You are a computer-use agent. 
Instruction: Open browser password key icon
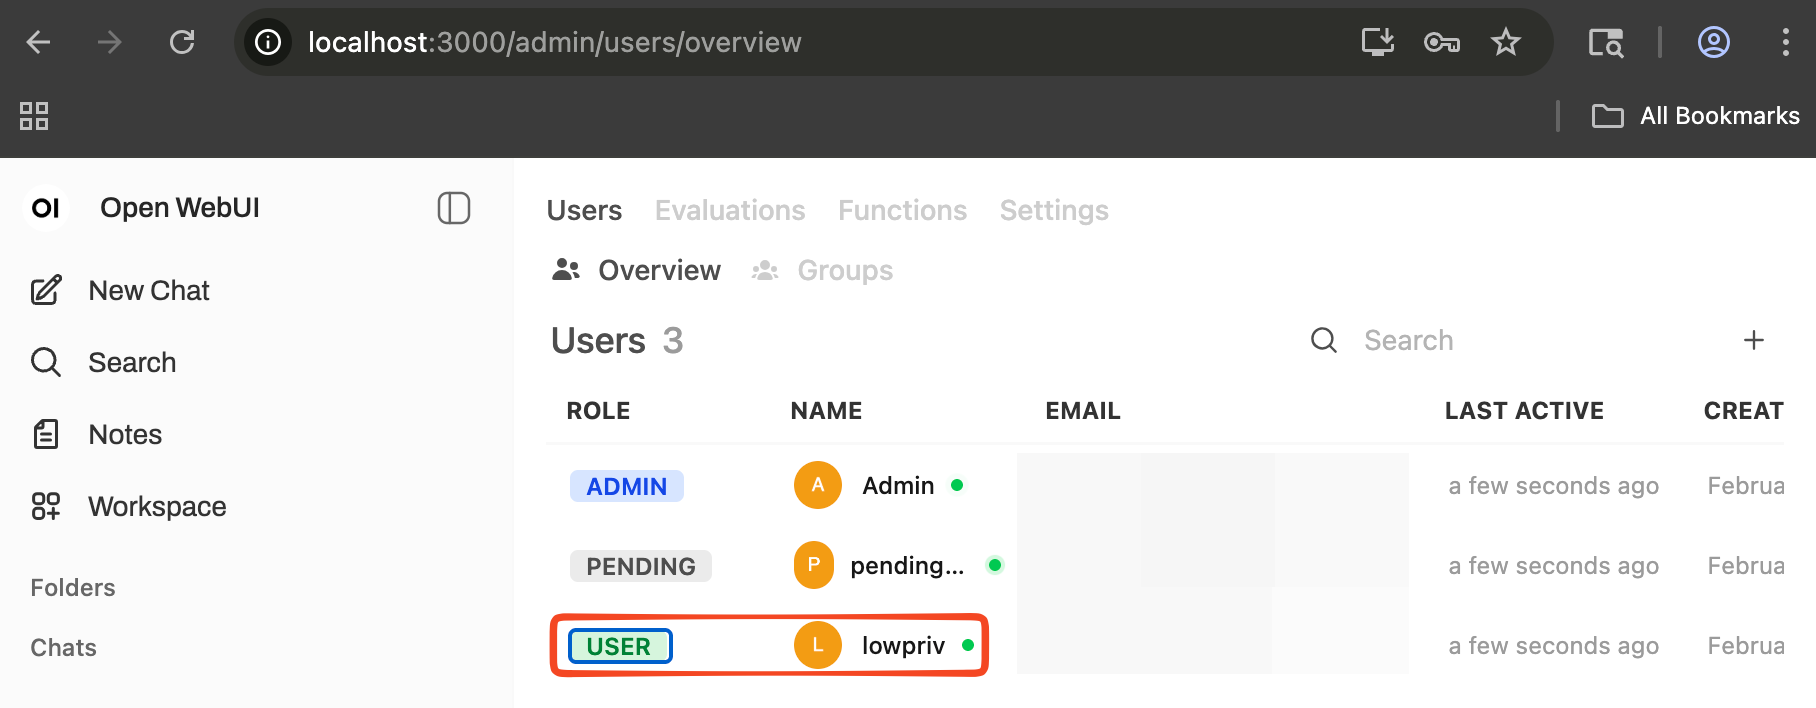1441,42
